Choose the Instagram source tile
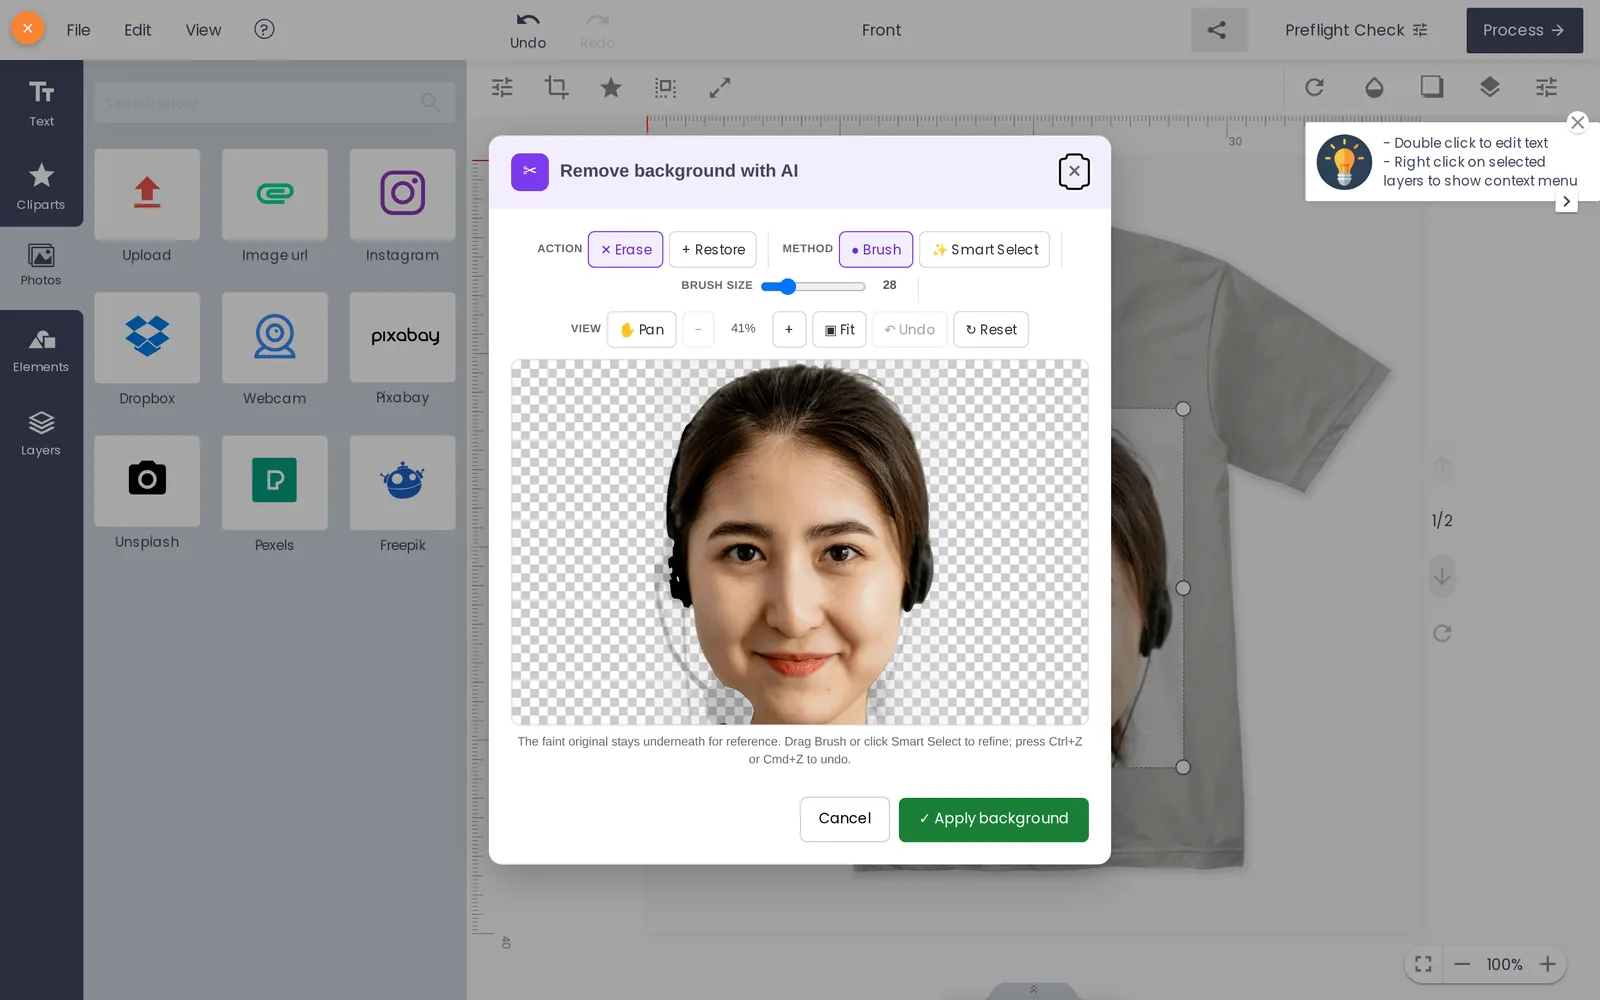 (402, 194)
